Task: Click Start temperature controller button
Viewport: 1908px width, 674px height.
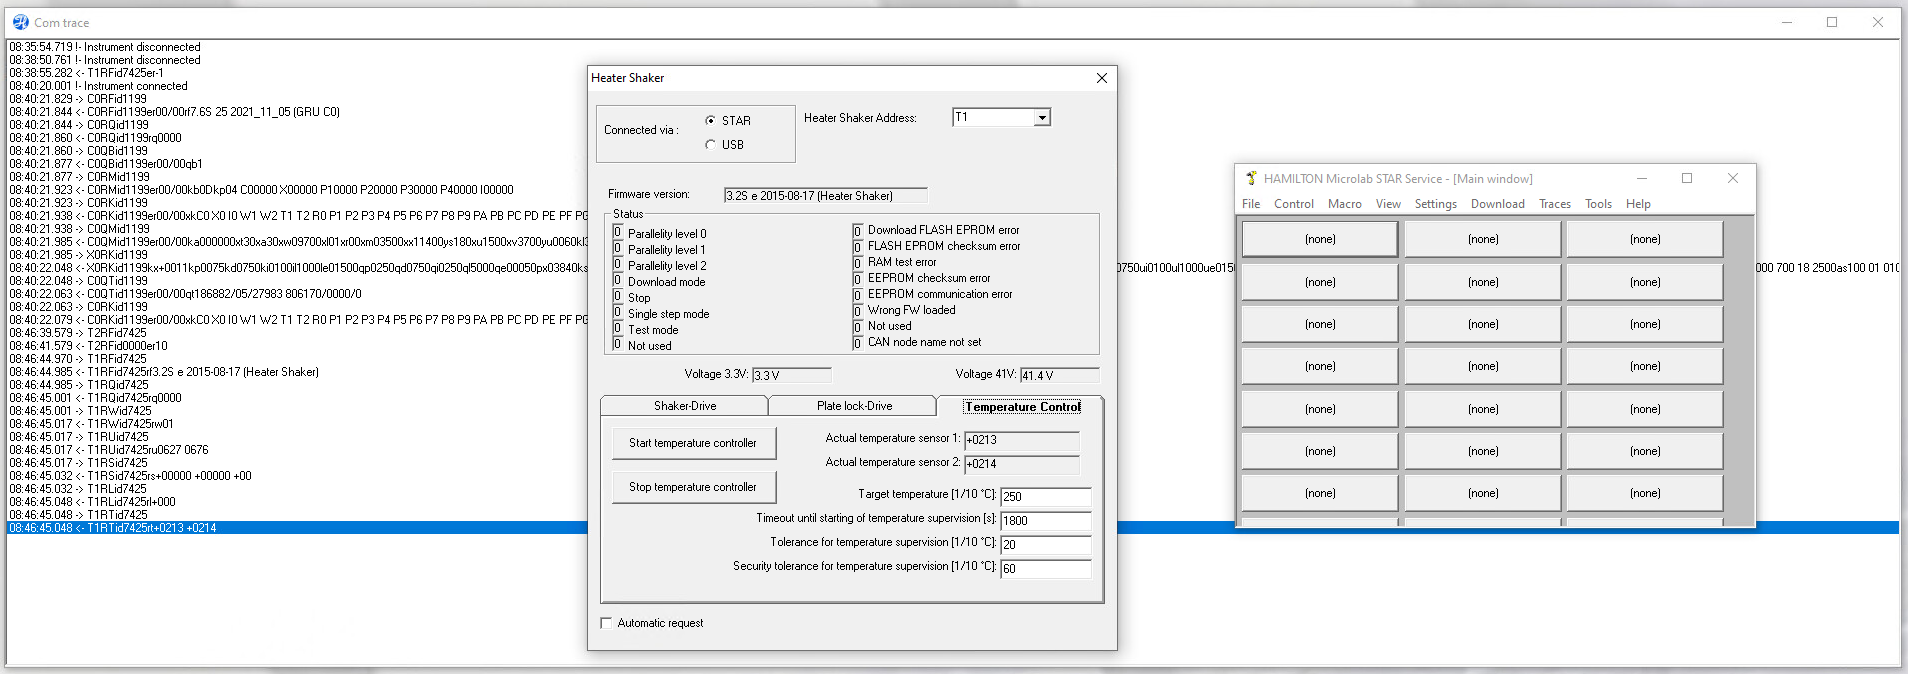Action: 693,443
